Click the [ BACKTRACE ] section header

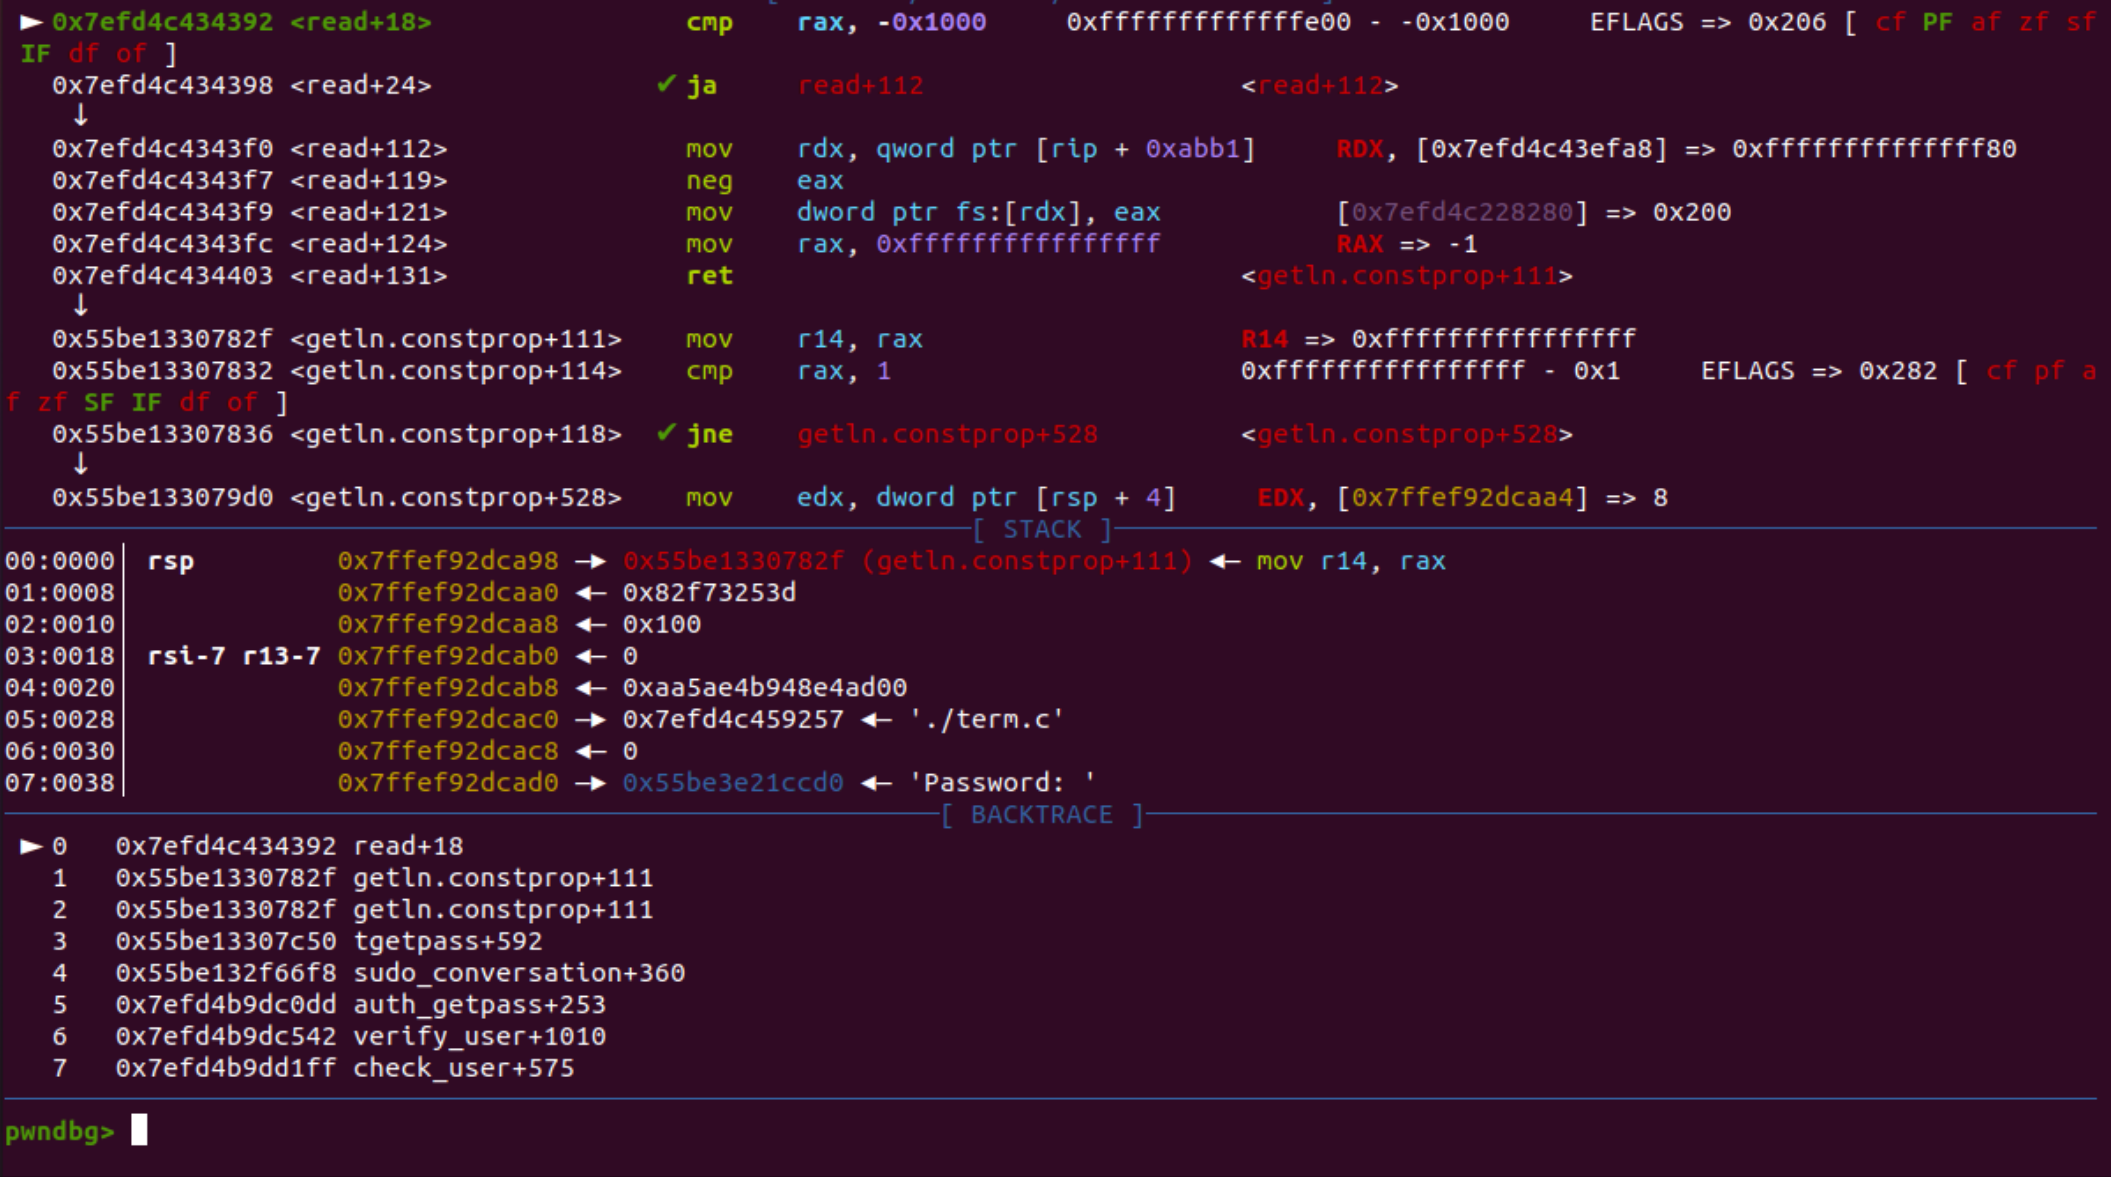click(1042, 815)
